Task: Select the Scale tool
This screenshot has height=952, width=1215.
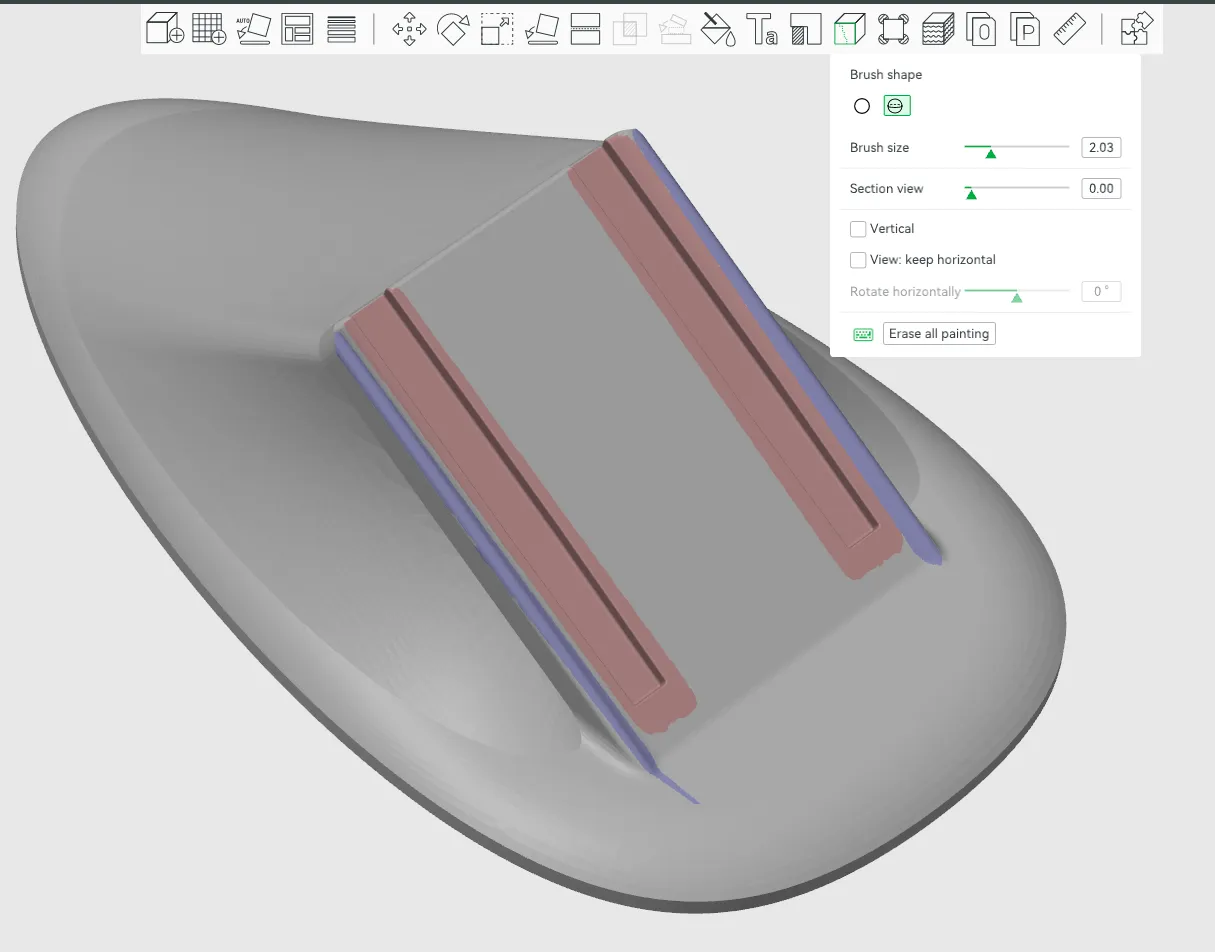Action: pyautogui.click(x=497, y=29)
